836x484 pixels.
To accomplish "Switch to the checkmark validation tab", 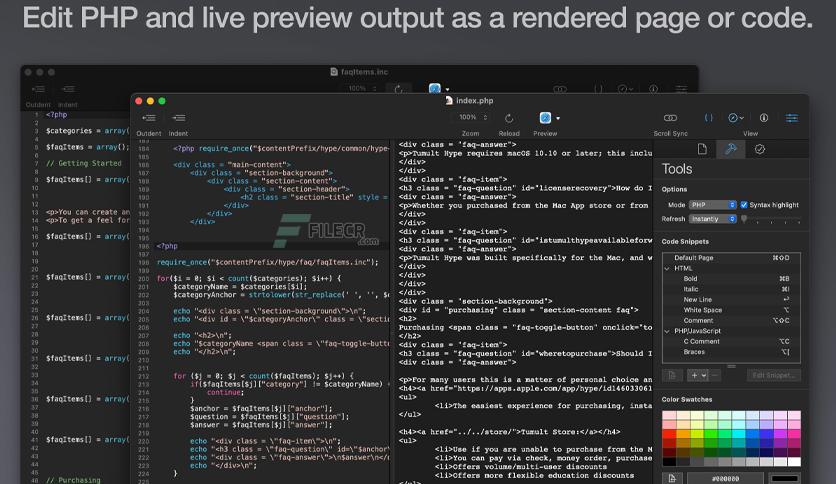I will [759, 149].
